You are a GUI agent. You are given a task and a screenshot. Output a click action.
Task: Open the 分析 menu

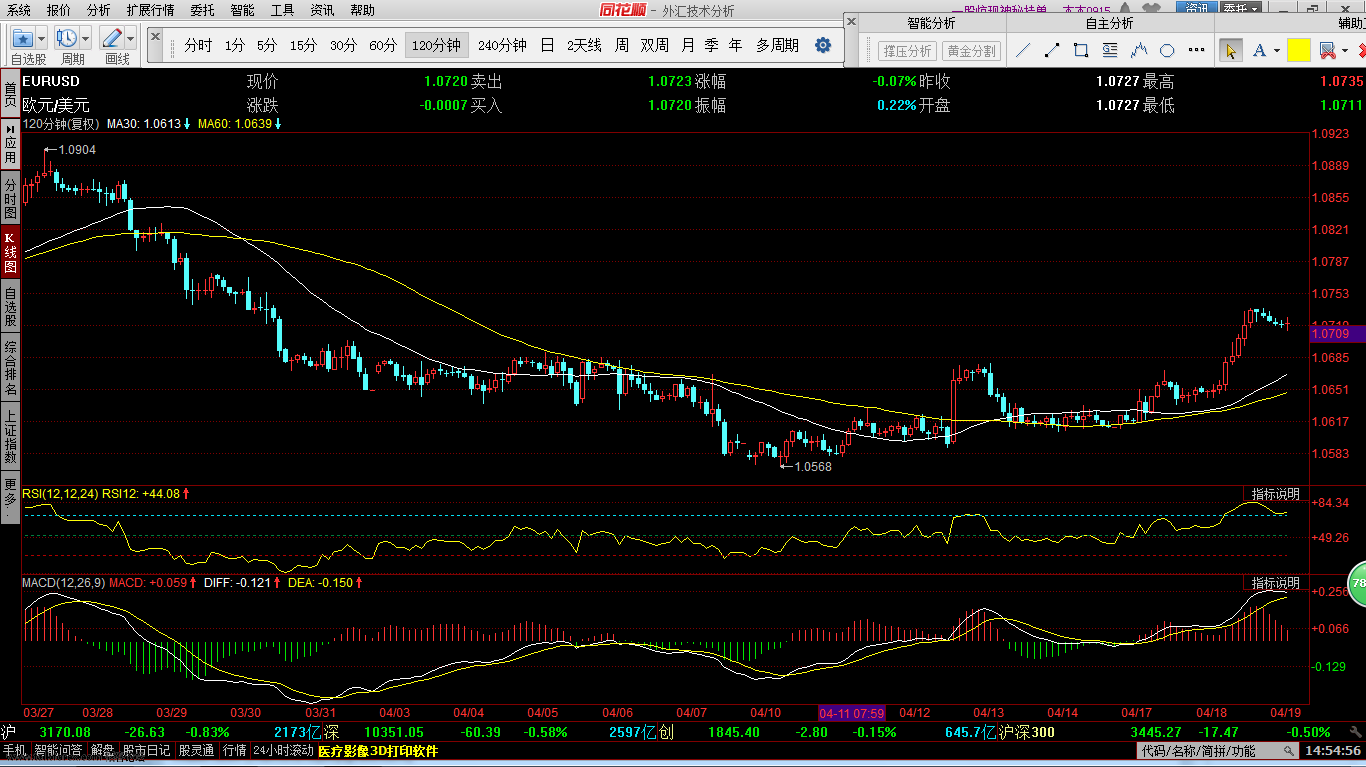(x=99, y=10)
